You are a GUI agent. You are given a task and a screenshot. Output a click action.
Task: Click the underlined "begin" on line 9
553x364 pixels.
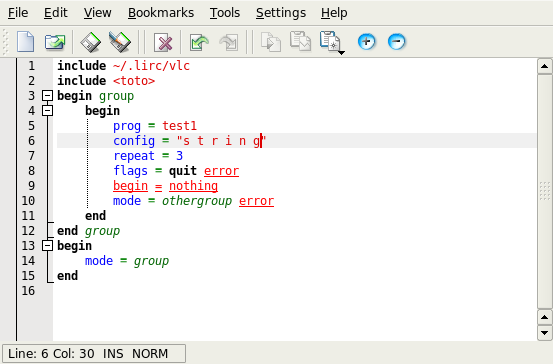(x=130, y=186)
